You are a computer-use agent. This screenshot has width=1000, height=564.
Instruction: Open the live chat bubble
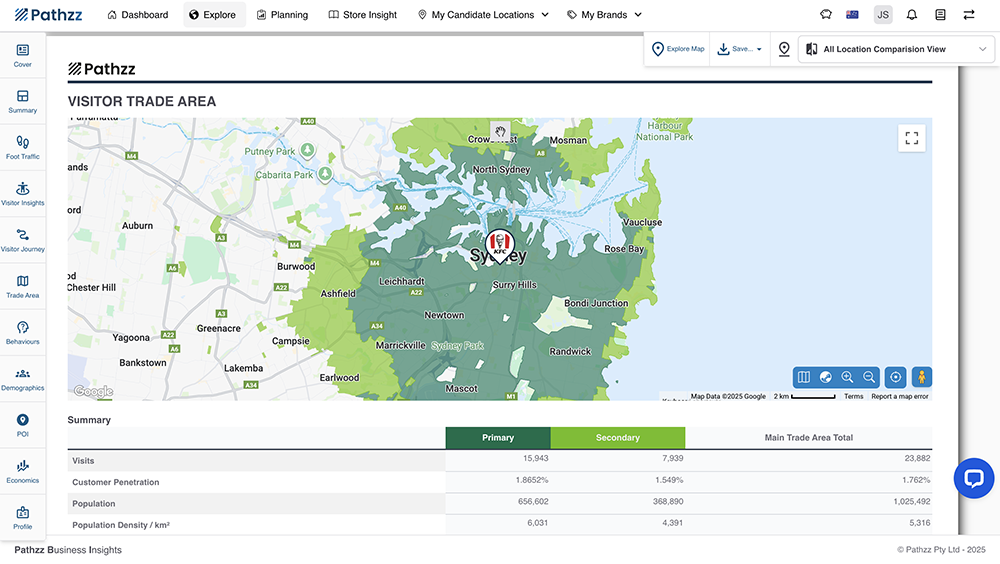973,478
